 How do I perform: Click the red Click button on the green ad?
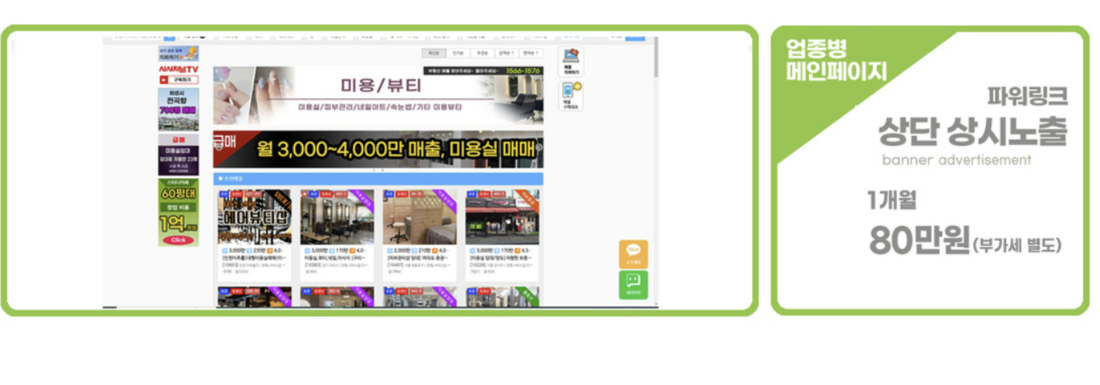tap(178, 240)
